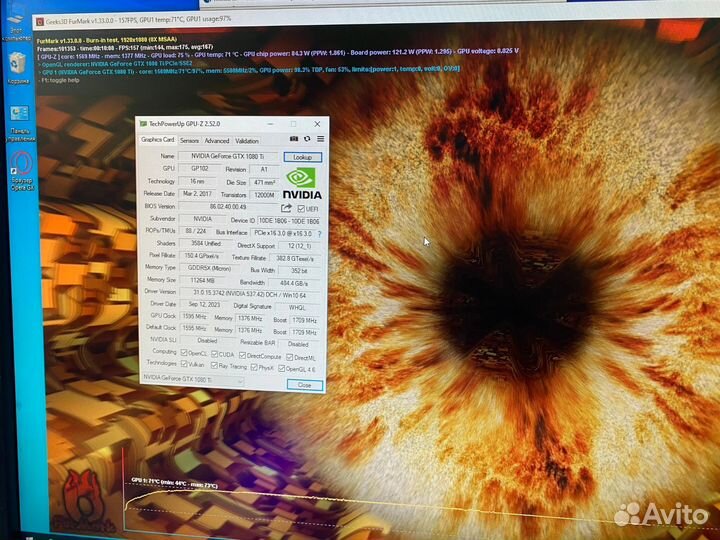Click the FurMark GPU 1 temperature graph label

click(174, 483)
